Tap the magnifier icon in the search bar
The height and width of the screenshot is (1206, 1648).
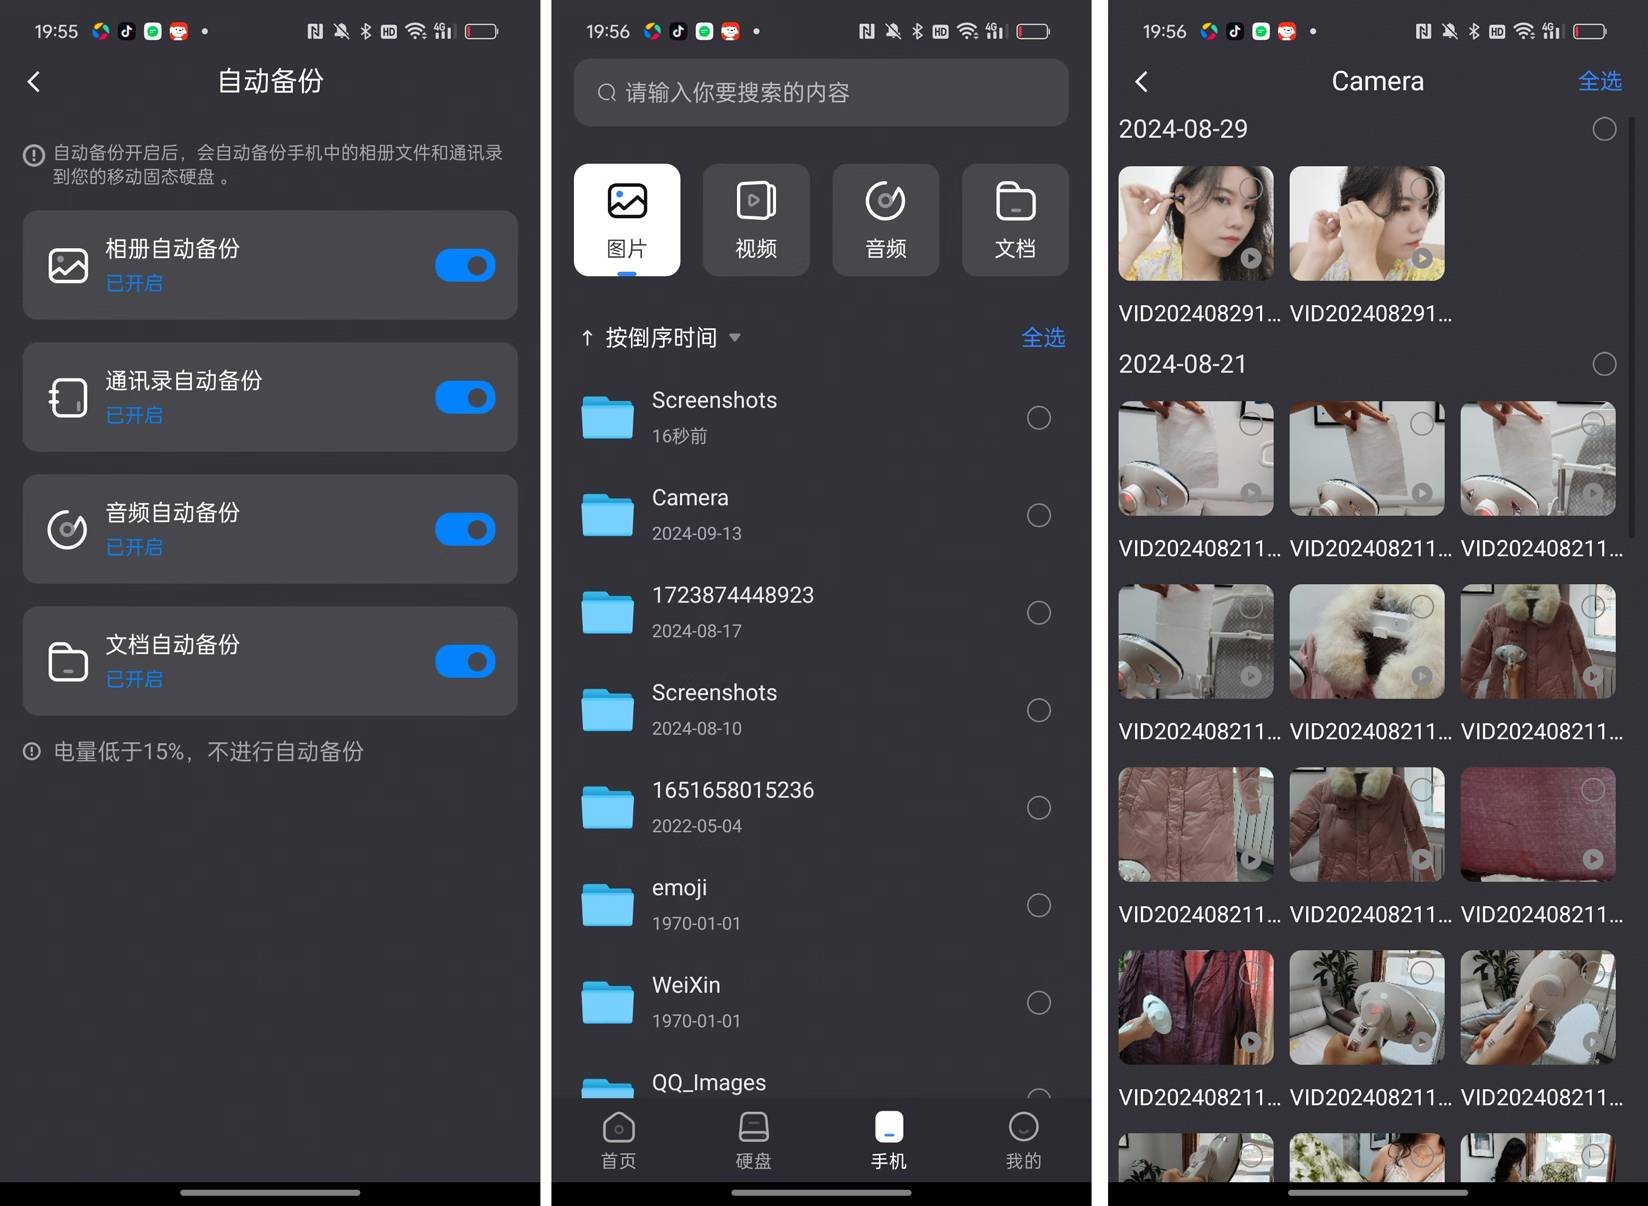point(606,92)
